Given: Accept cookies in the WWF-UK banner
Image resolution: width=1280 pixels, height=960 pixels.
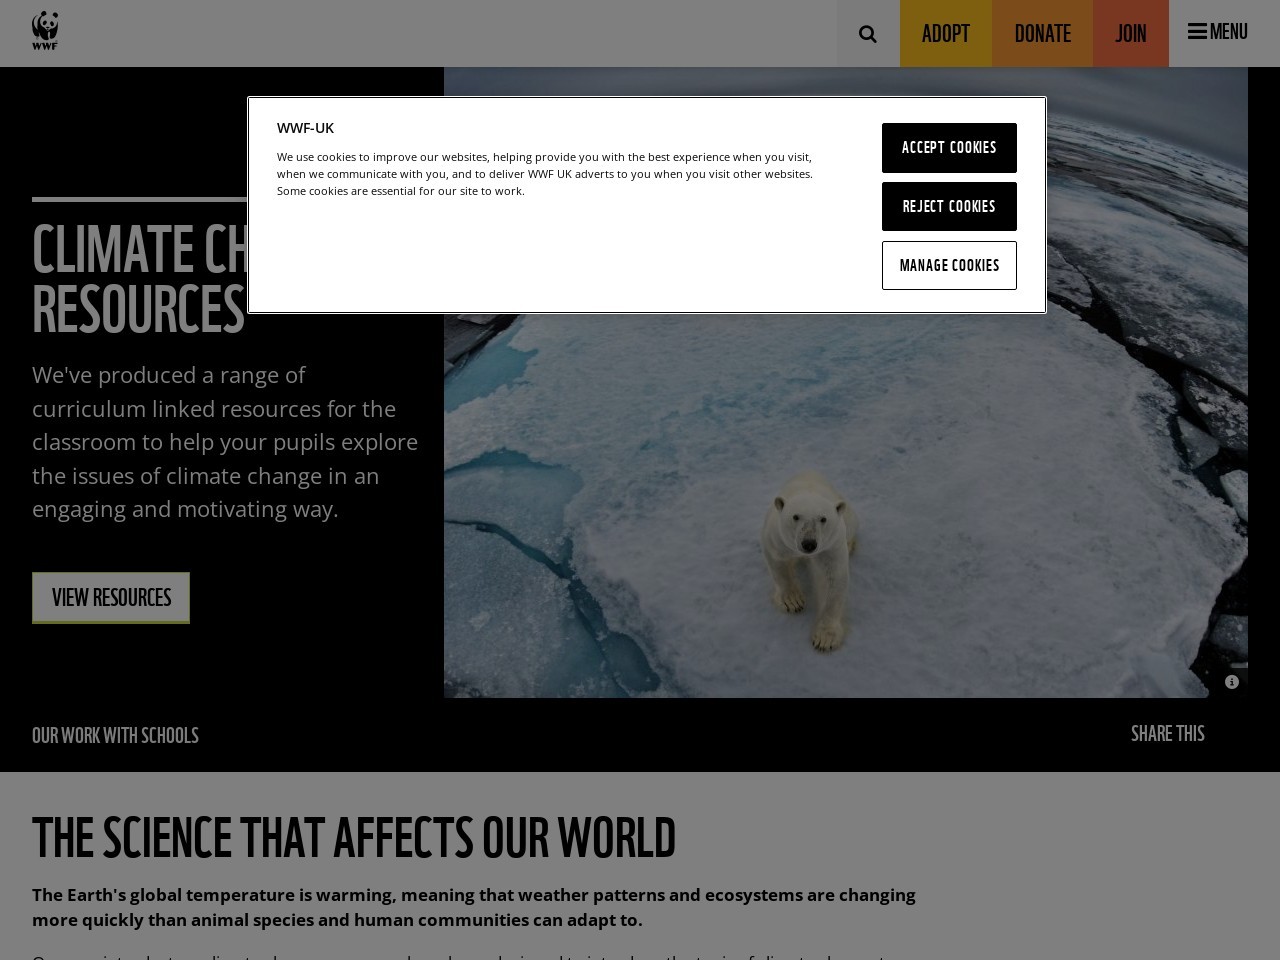Looking at the screenshot, I should pos(949,148).
